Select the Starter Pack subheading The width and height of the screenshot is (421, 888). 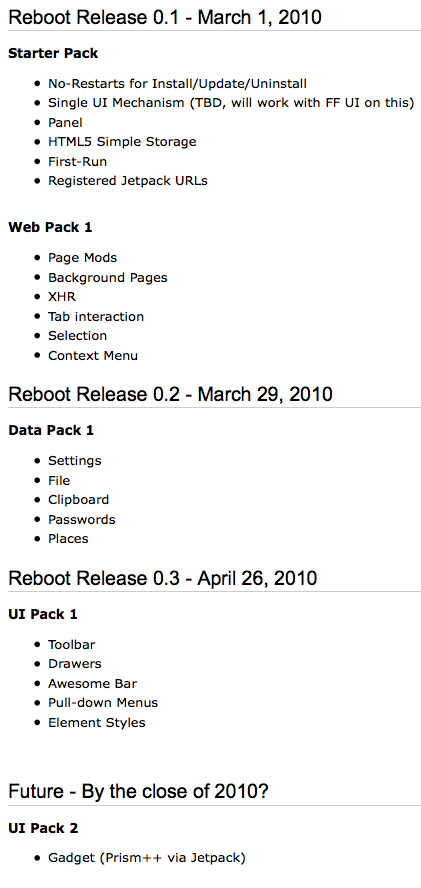[x=53, y=53]
